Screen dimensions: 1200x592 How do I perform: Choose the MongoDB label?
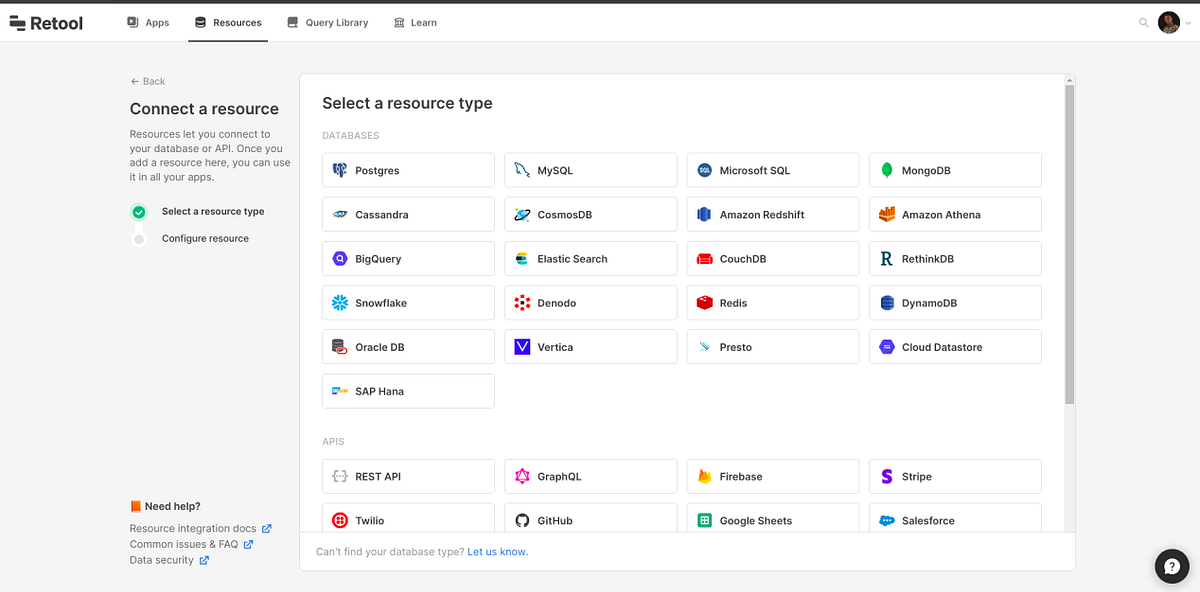[x=926, y=171]
